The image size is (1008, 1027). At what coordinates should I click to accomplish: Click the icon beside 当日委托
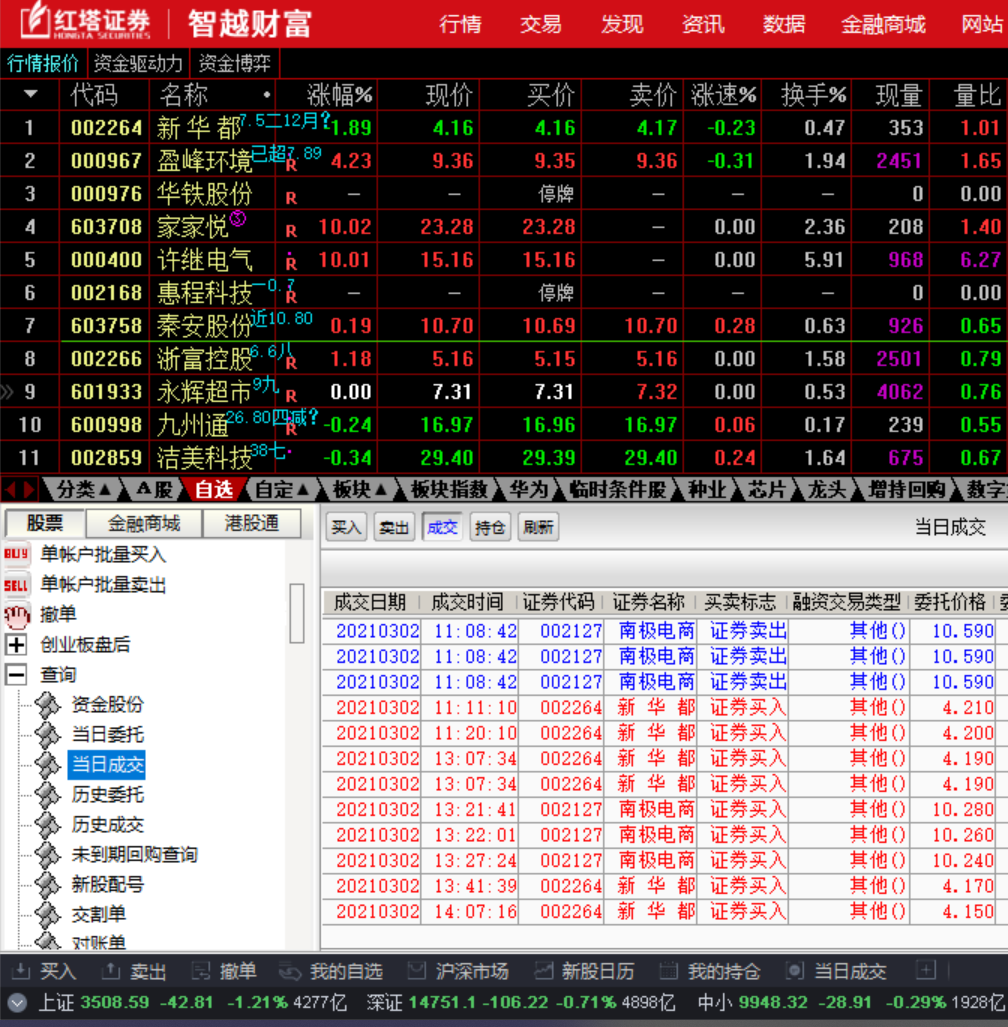47,735
